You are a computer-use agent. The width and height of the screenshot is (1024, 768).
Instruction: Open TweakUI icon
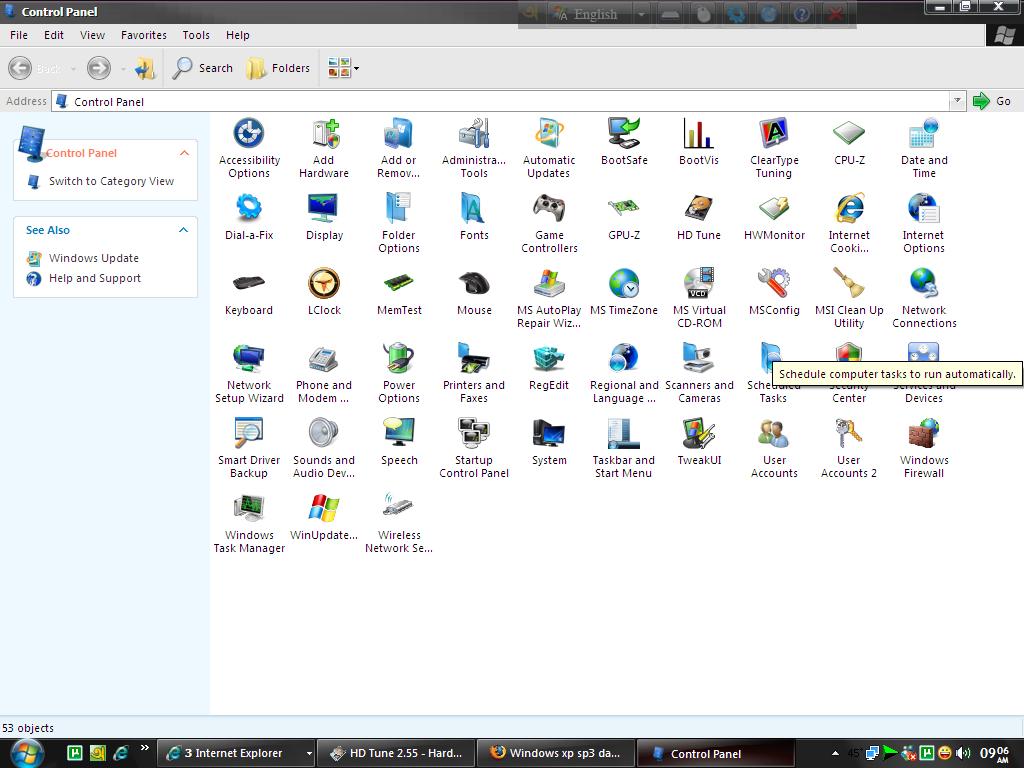tap(698, 434)
